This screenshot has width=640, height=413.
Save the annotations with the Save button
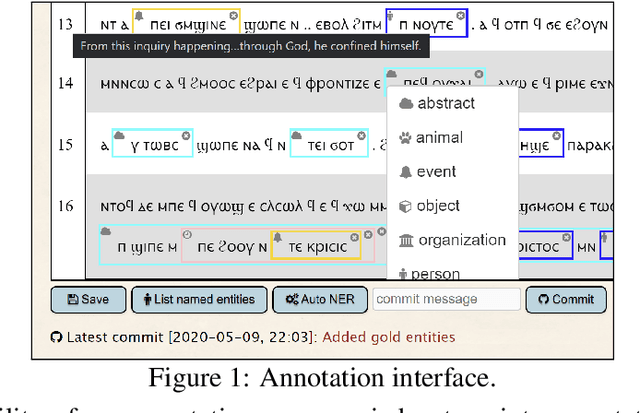pyautogui.click(x=88, y=300)
